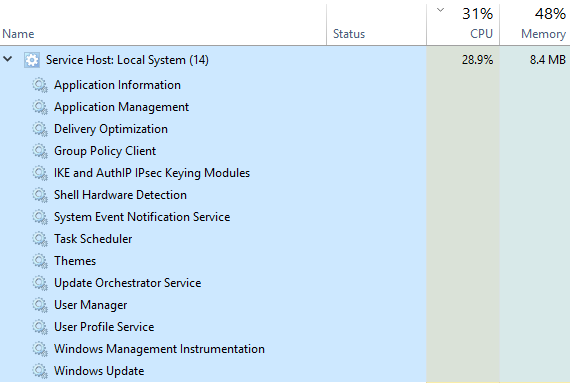Click the Update Orchestrator Service icon
Screen dimensions: 570x383
pyautogui.click(x=40, y=283)
